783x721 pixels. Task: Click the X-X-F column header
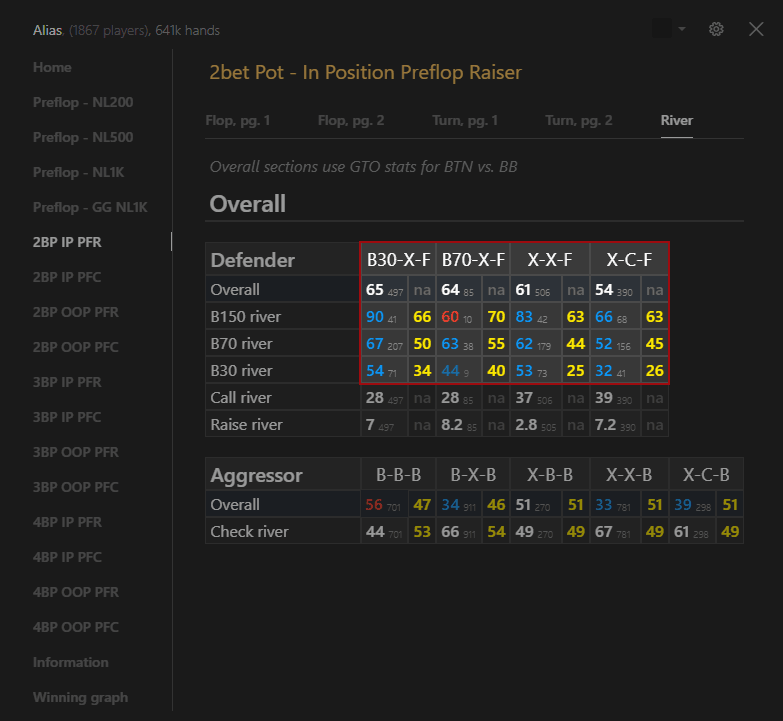(550, 260)
